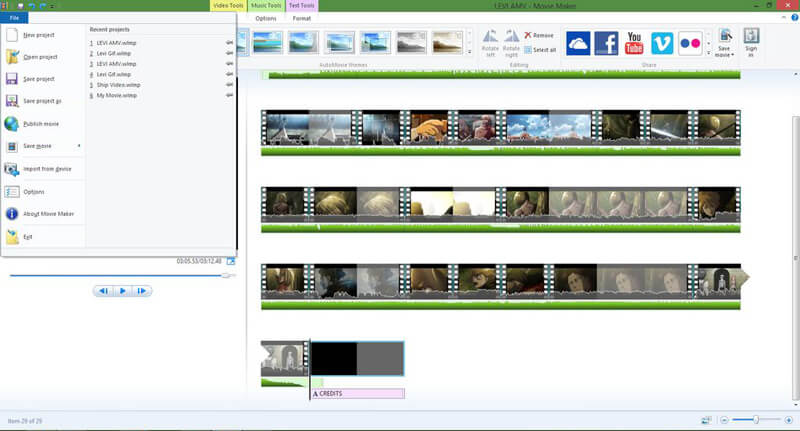Adjust the zoom time scale slider
The width and height of the screenshot is (800, 431).
pos(756,420)
